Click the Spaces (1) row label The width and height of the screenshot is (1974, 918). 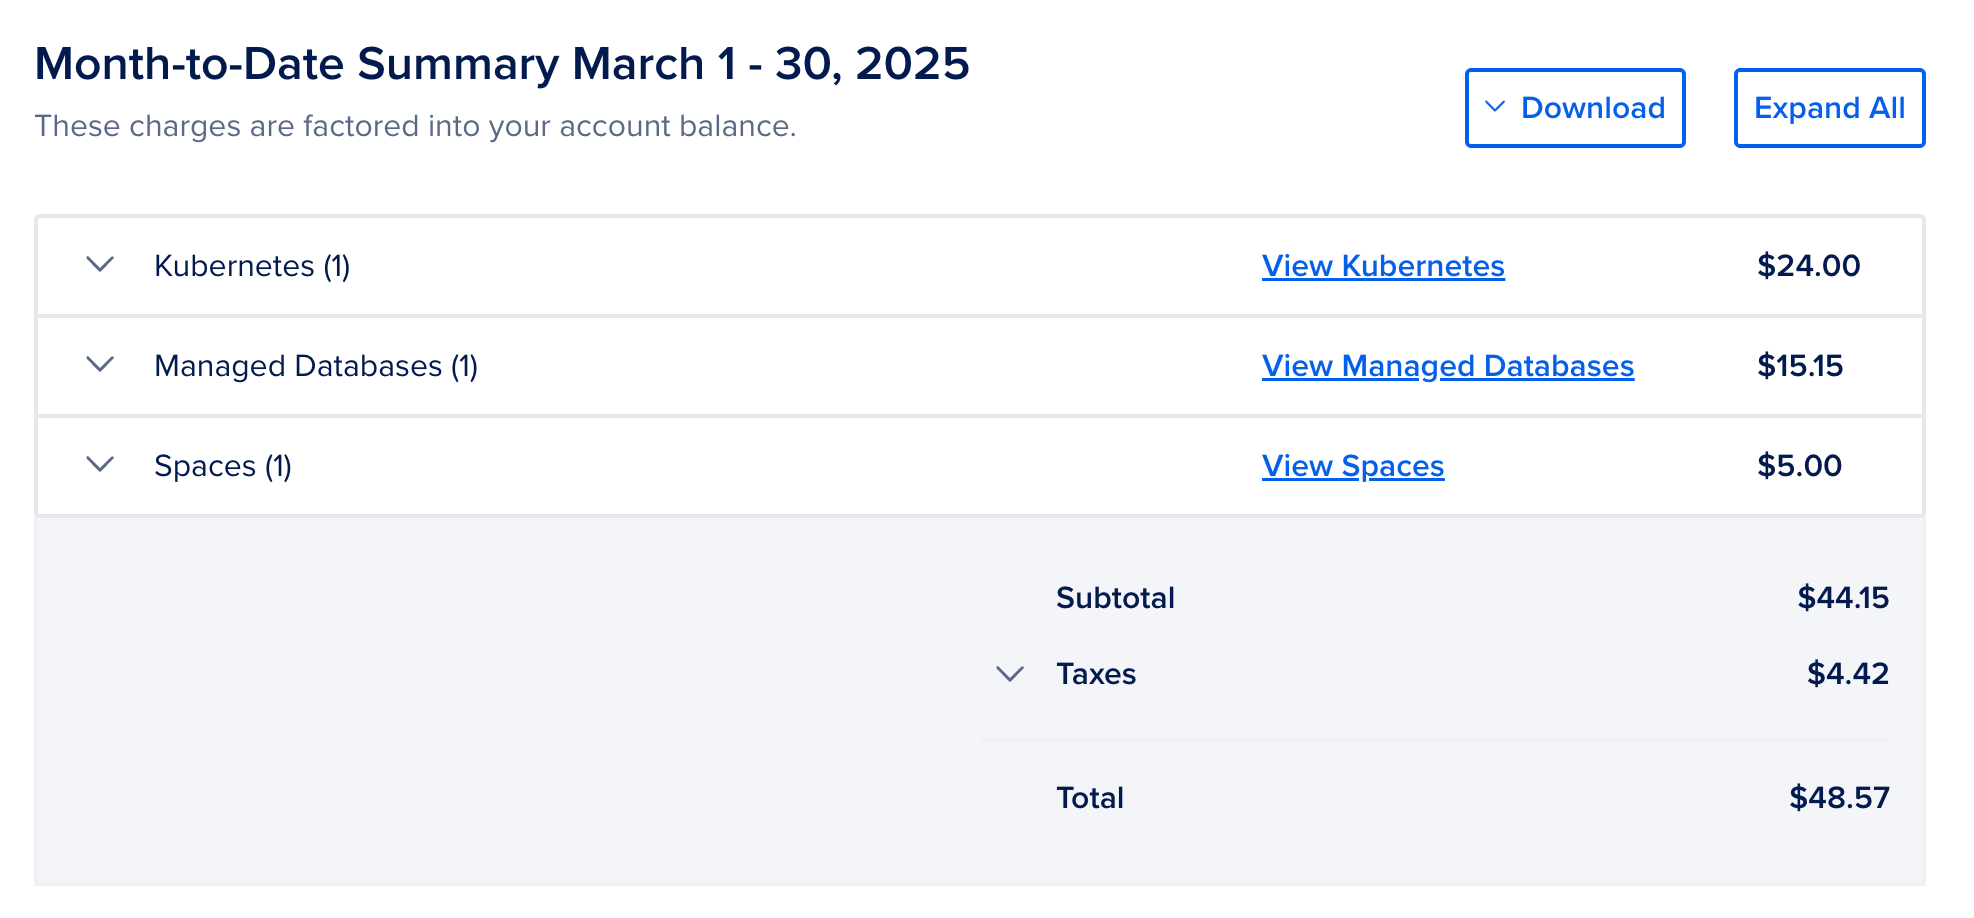[x=223, y=466]
